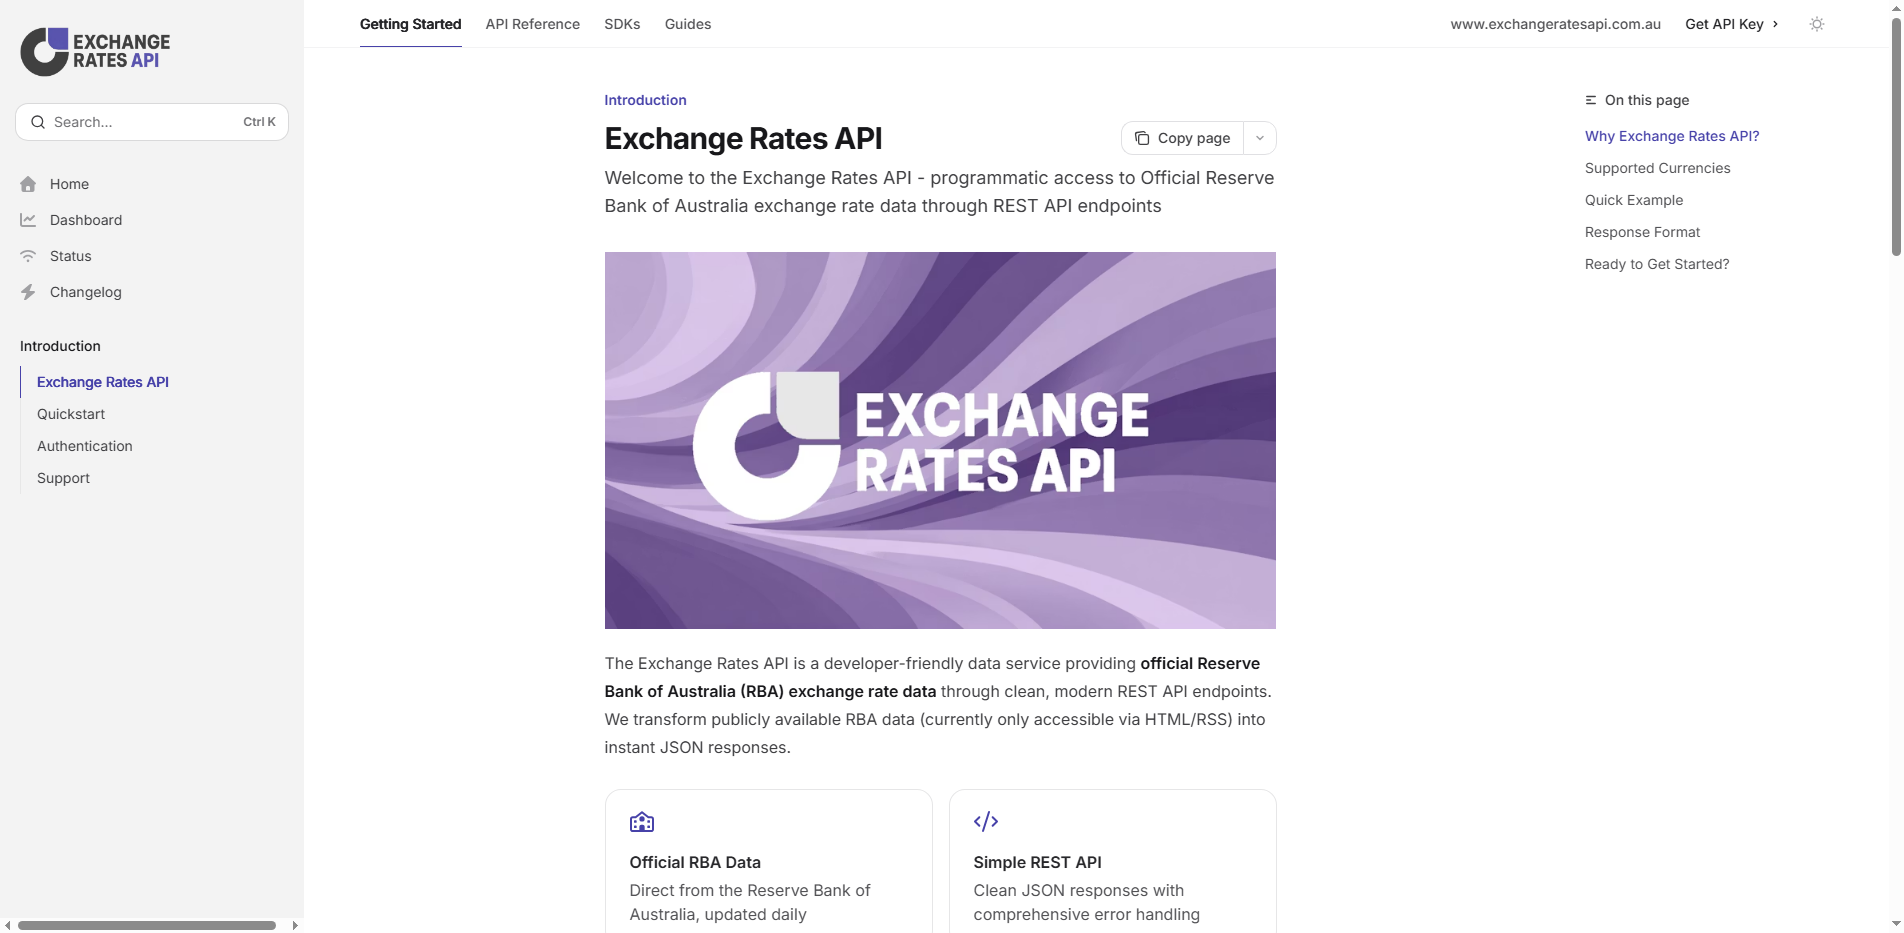Toggle the light/dark theme sun icon
Image resolution: width=1904 pixels, height=933 pixels.
coord(1817,24)
